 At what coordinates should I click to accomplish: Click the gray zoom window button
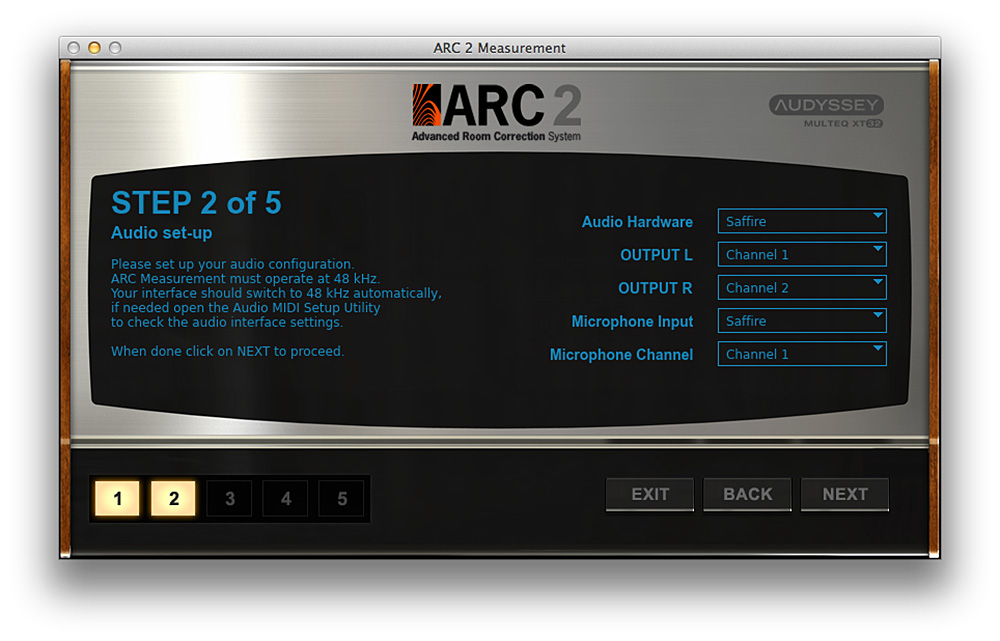click(x=114, y=48)
